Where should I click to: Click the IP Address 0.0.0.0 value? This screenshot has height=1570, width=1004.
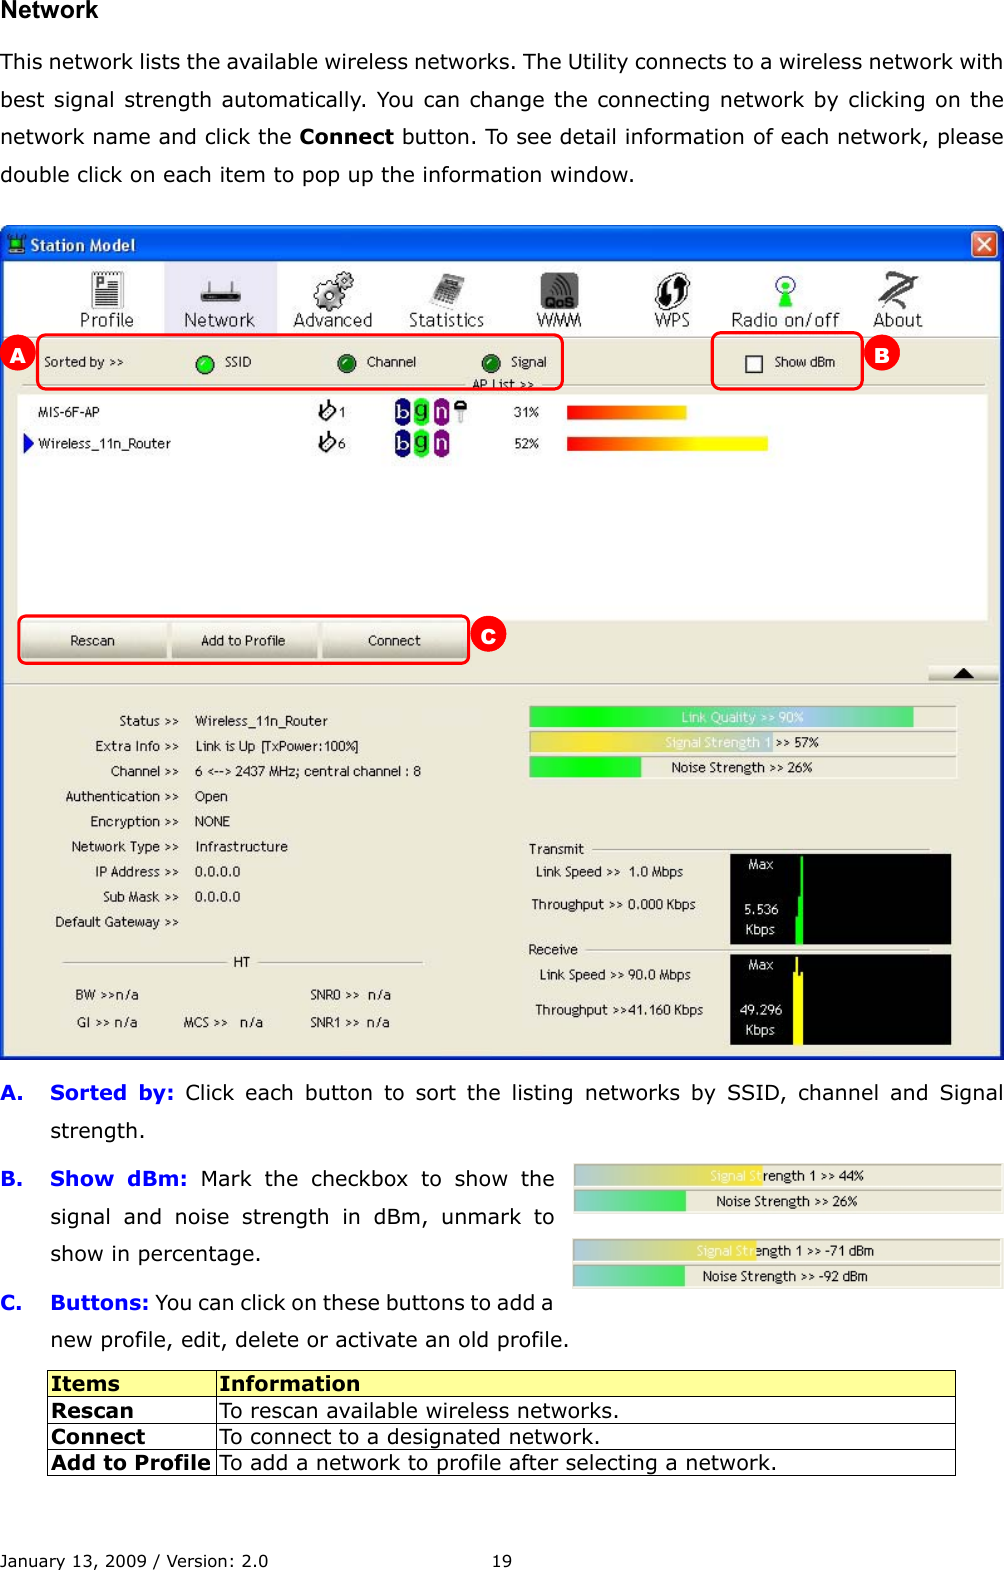pyautogui.click(x=217, y=871)
